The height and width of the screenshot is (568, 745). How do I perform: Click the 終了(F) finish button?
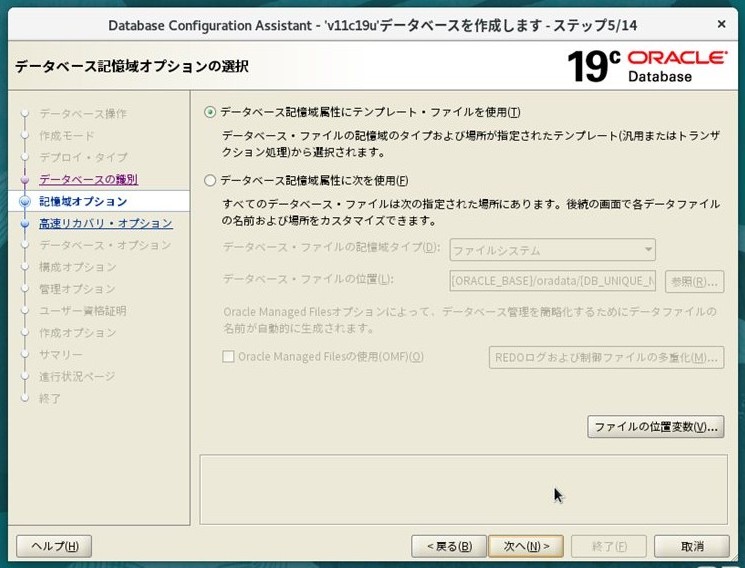[x=609, y=546]
